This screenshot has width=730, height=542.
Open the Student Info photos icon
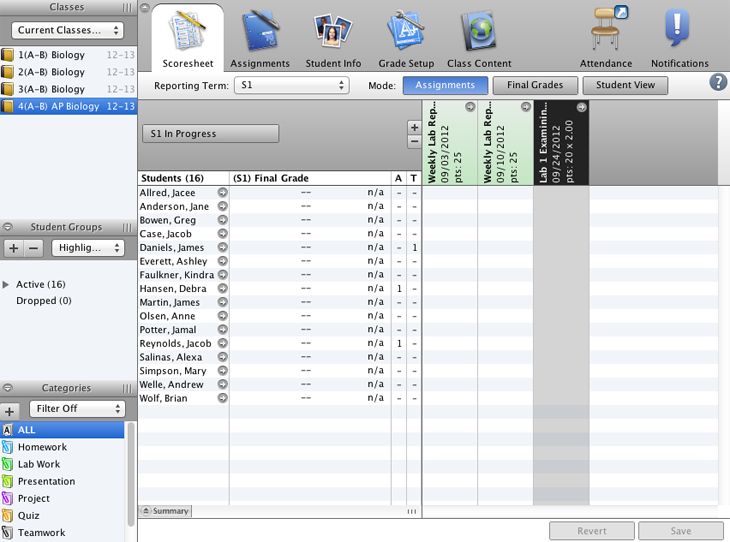click(x=333, y=32)
